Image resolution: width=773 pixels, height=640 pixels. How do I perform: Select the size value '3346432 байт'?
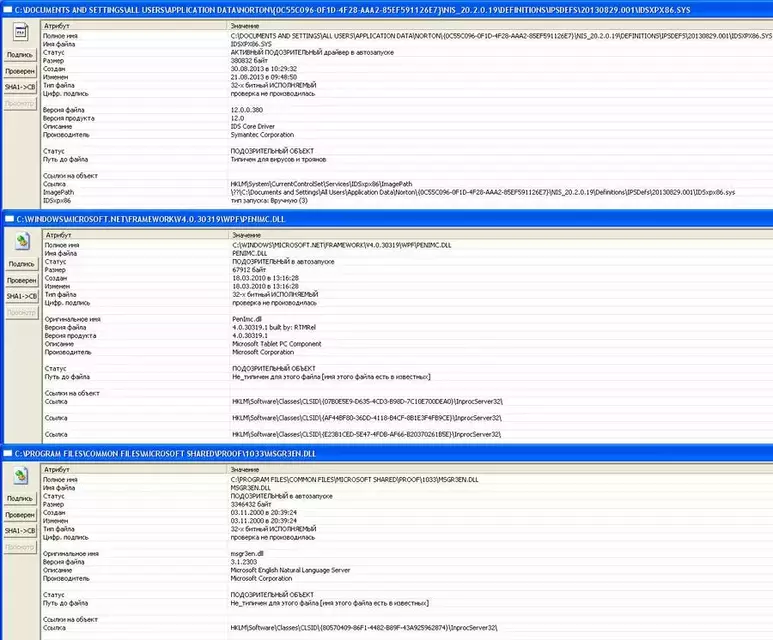point(251,504)
